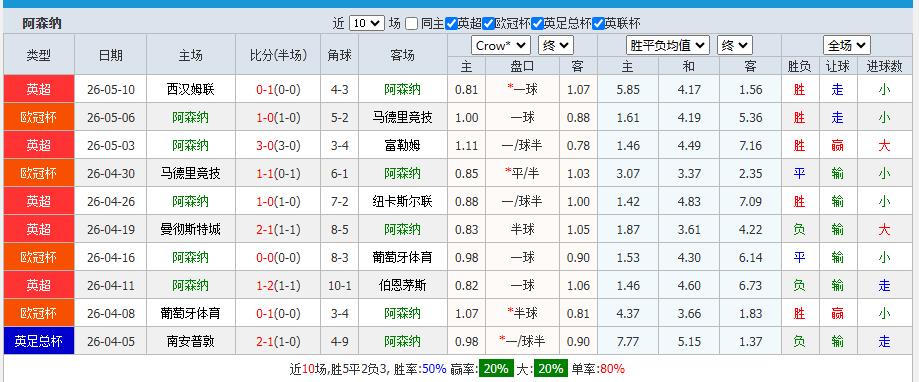Click the 欧冠杯 tag on 26-05-06 row

(39, 117)
